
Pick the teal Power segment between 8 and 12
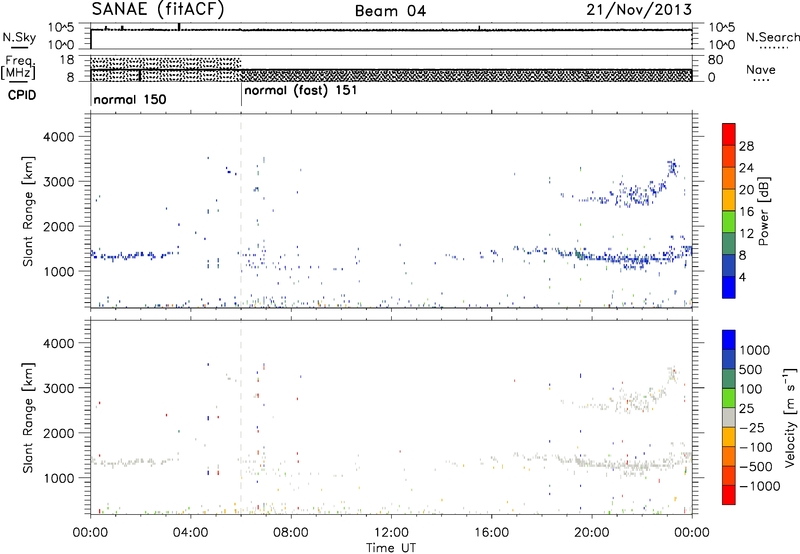coord(729,243)
